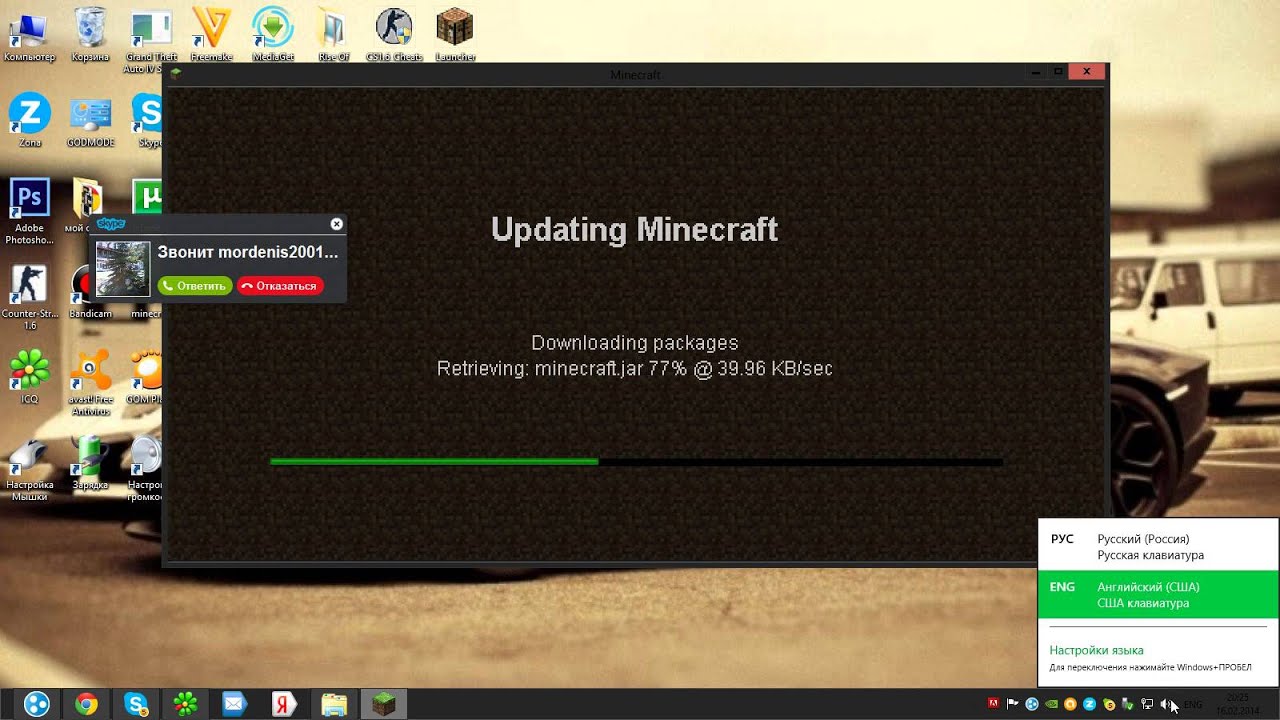Image resolution: width=1280 pixels, height=720 pixels.
Task: Select the MediaGet desktop shortcut
Action: (x=272, y=35)
